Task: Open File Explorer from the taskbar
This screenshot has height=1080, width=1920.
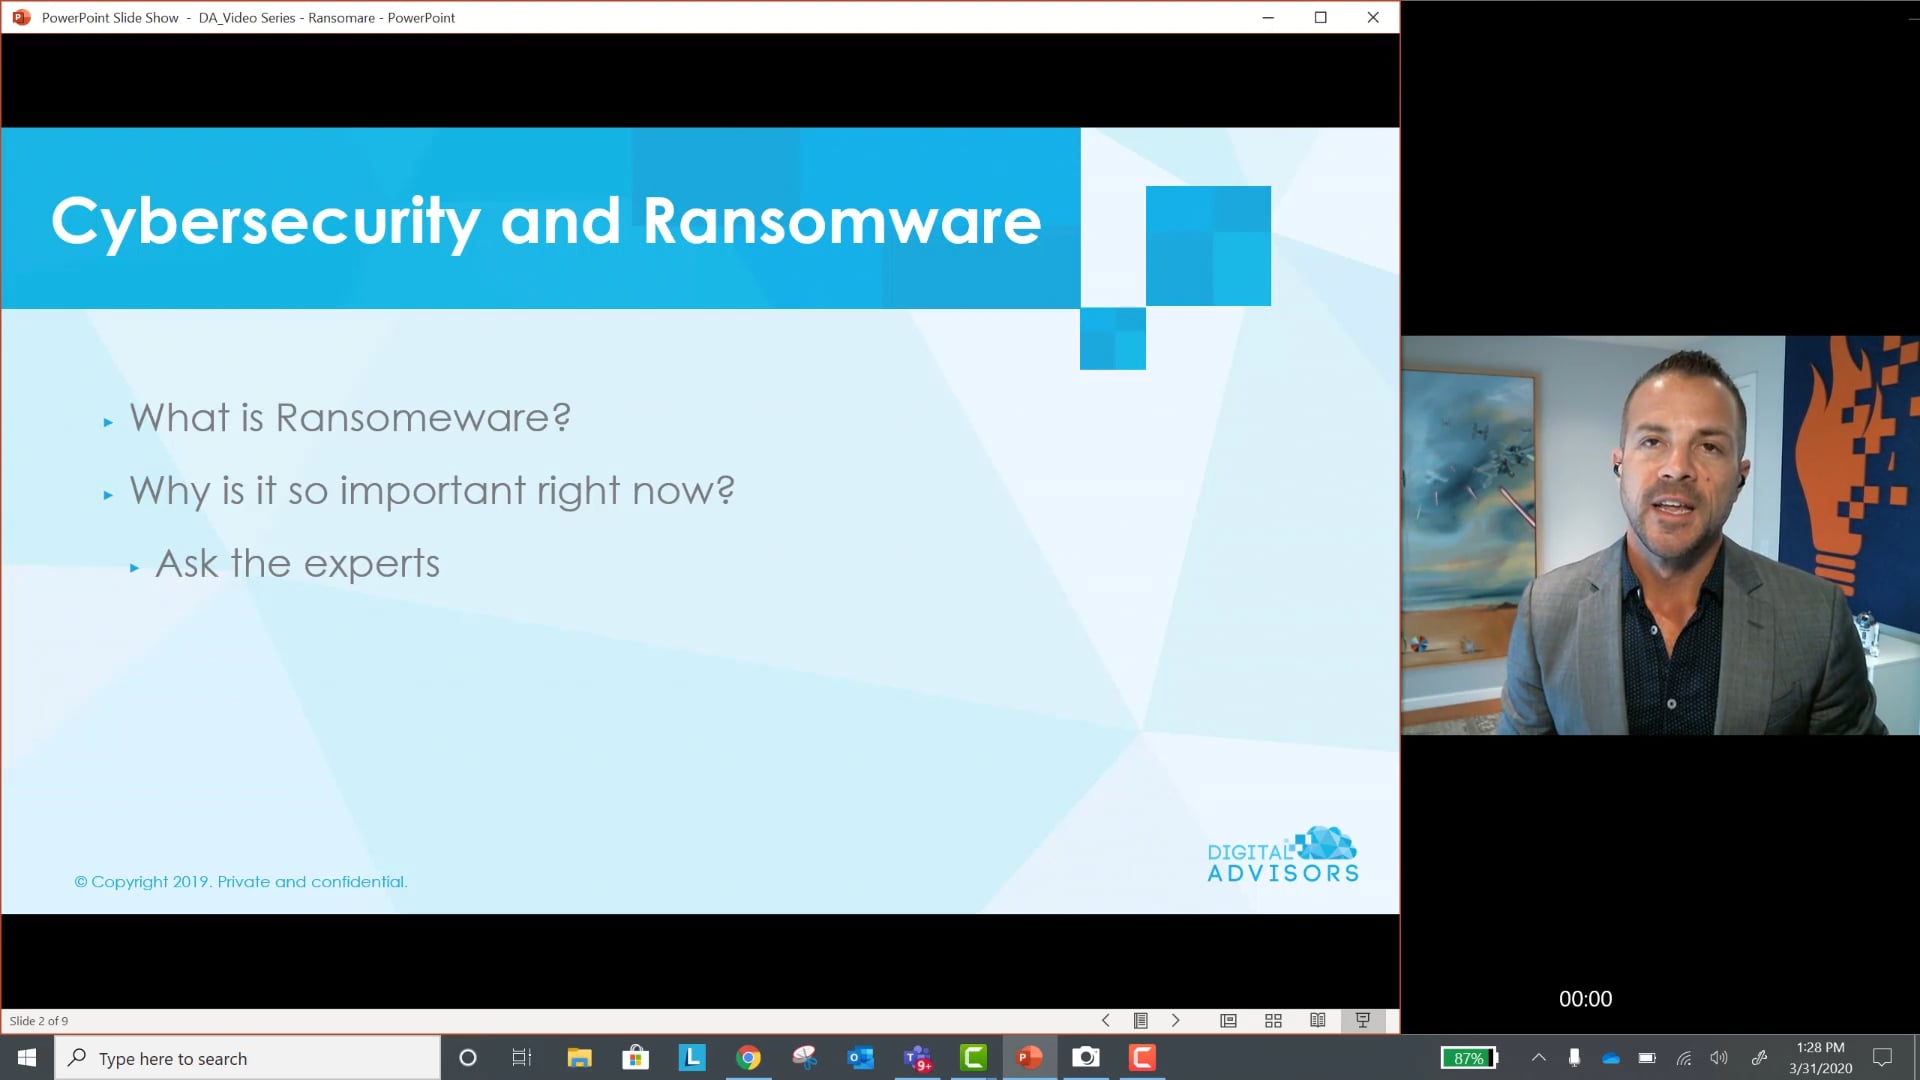Action: (578, 1057)
